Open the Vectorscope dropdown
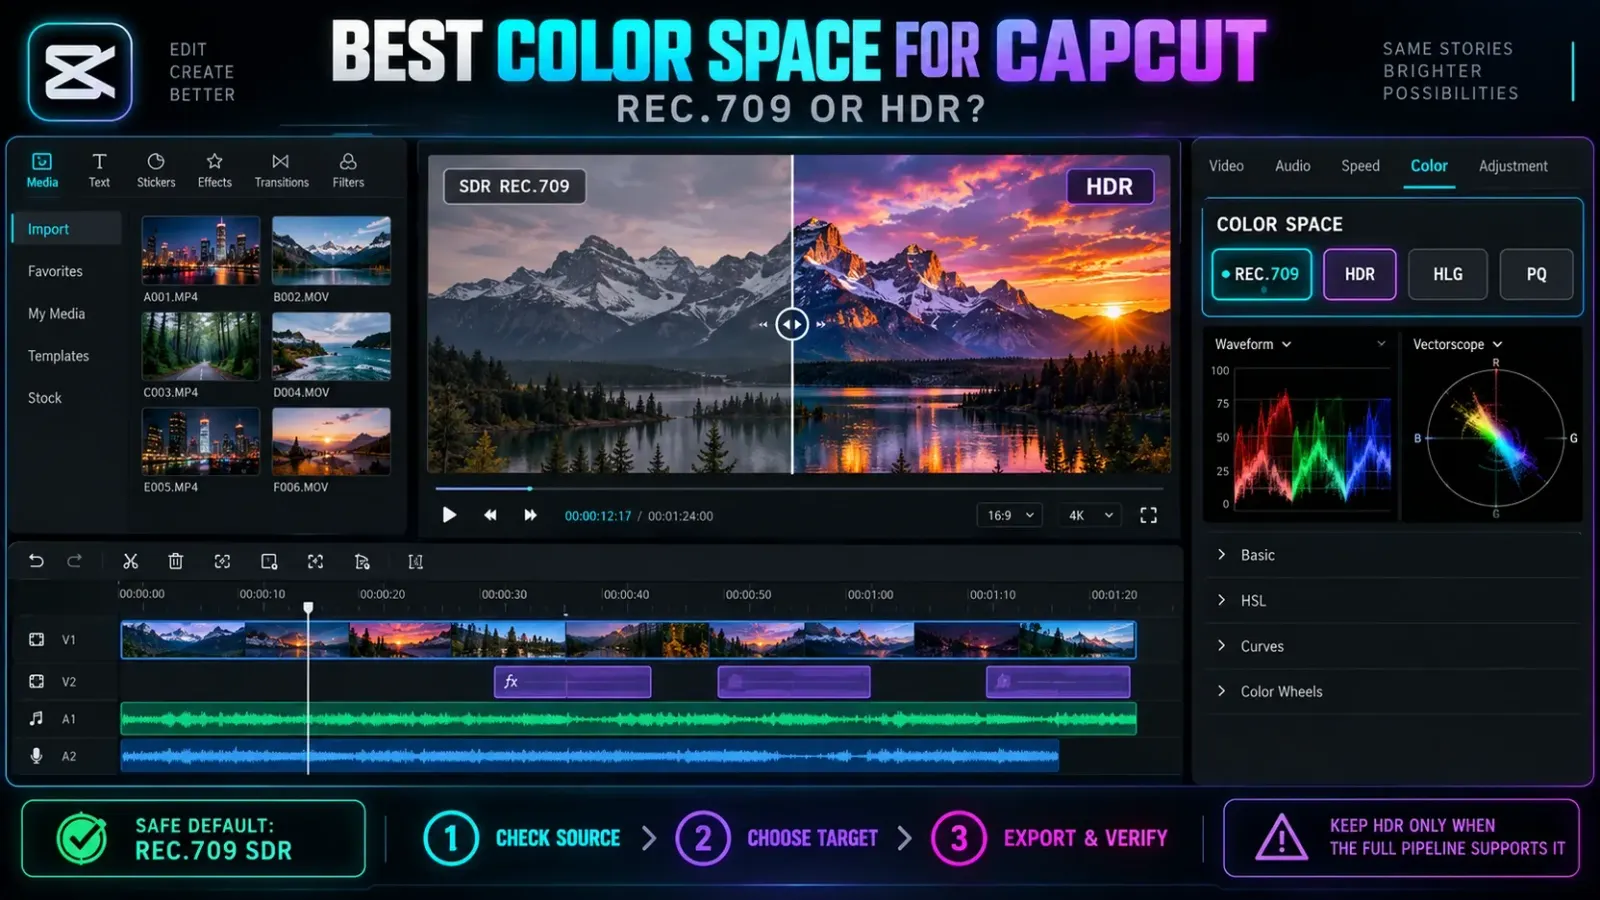Viewport: 1600px width, 900px height. [1457, 344]
